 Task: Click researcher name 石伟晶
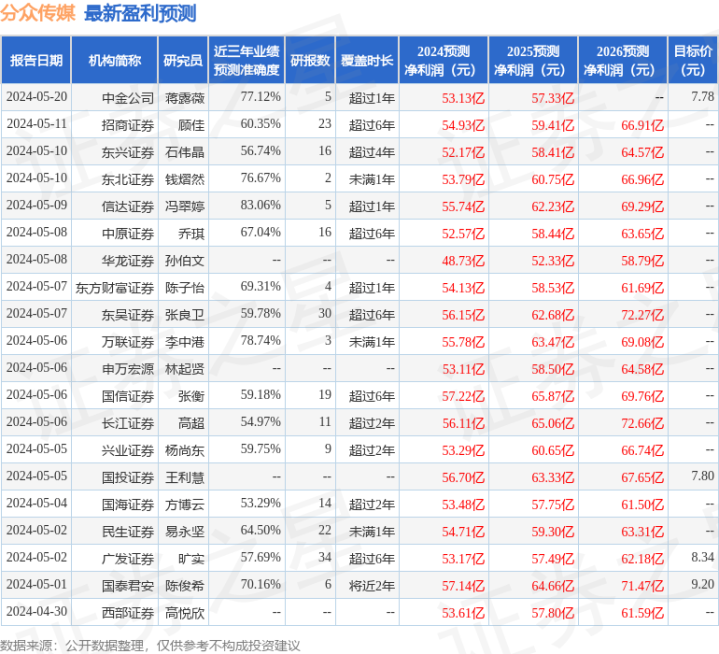[x=184, y=152]
